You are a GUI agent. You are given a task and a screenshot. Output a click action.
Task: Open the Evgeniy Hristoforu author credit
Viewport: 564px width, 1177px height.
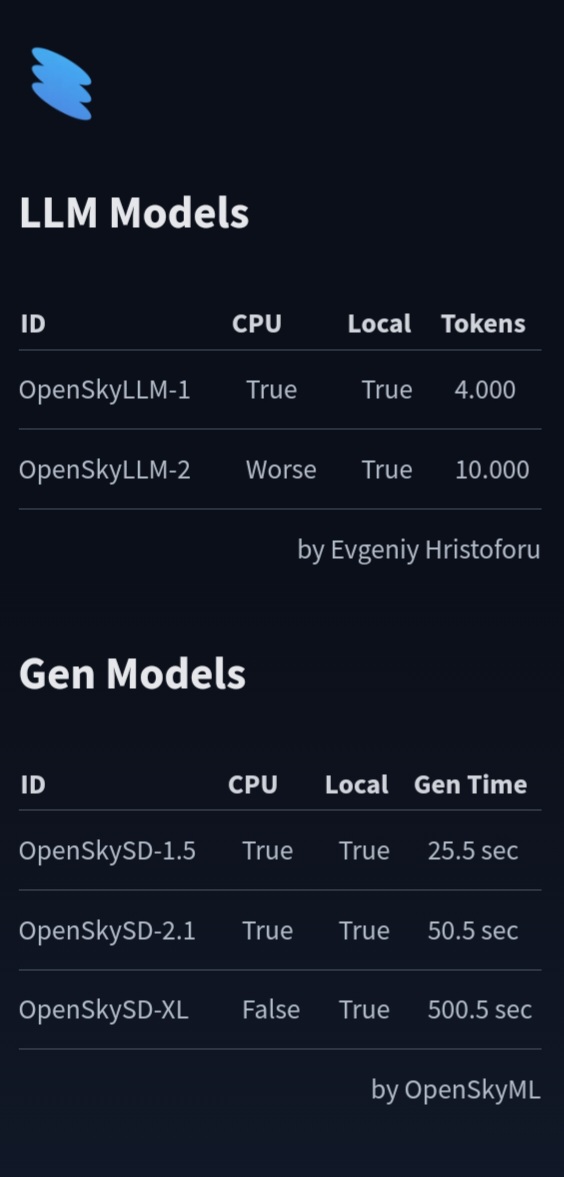coord(418,549)
